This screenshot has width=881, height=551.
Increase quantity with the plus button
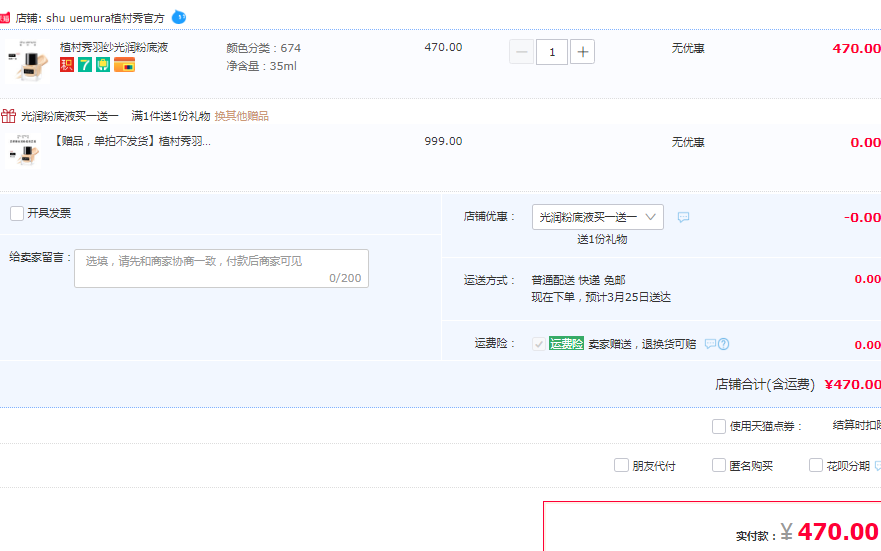(x=583, y=52)
